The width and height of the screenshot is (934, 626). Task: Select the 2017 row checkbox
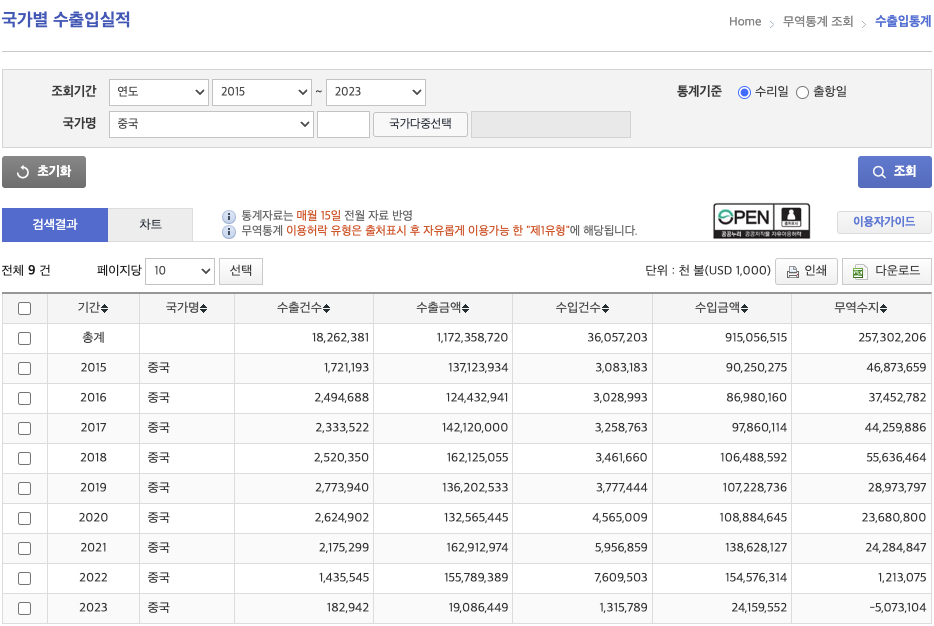click(24, 428)
